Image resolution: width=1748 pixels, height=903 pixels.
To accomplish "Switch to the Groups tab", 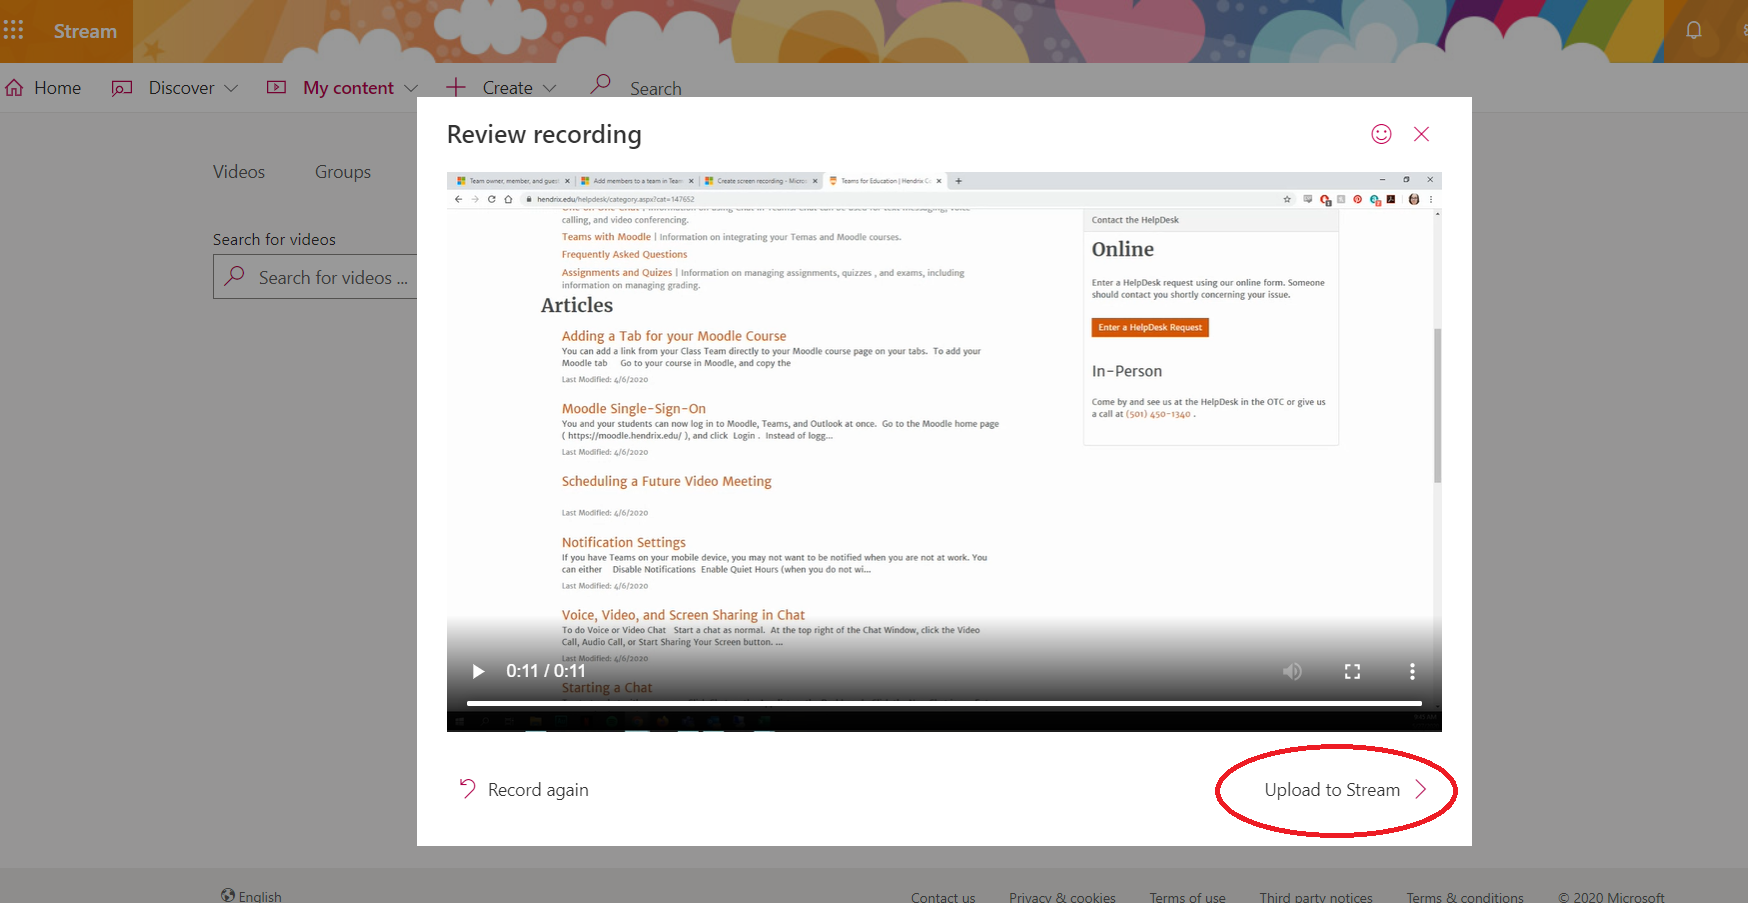I will (343, 172).
